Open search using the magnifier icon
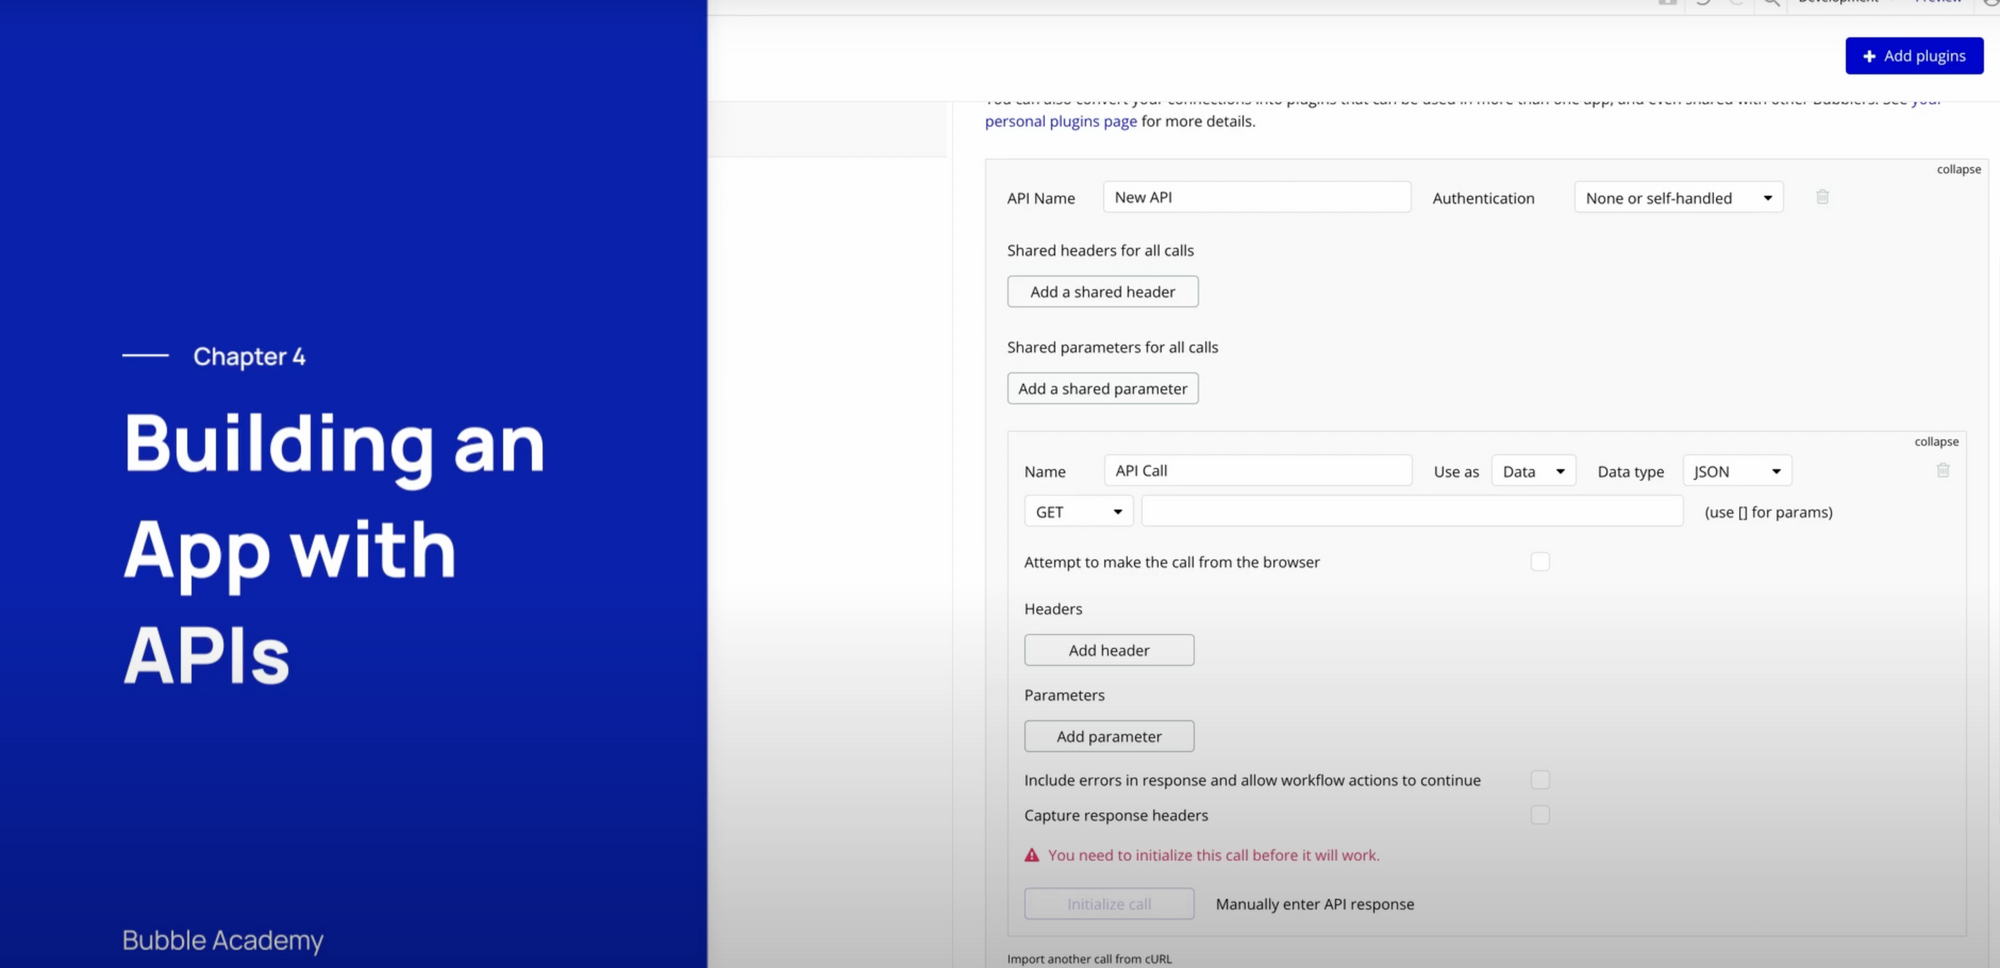The image size is (2000, 968). click(1770, 4)
